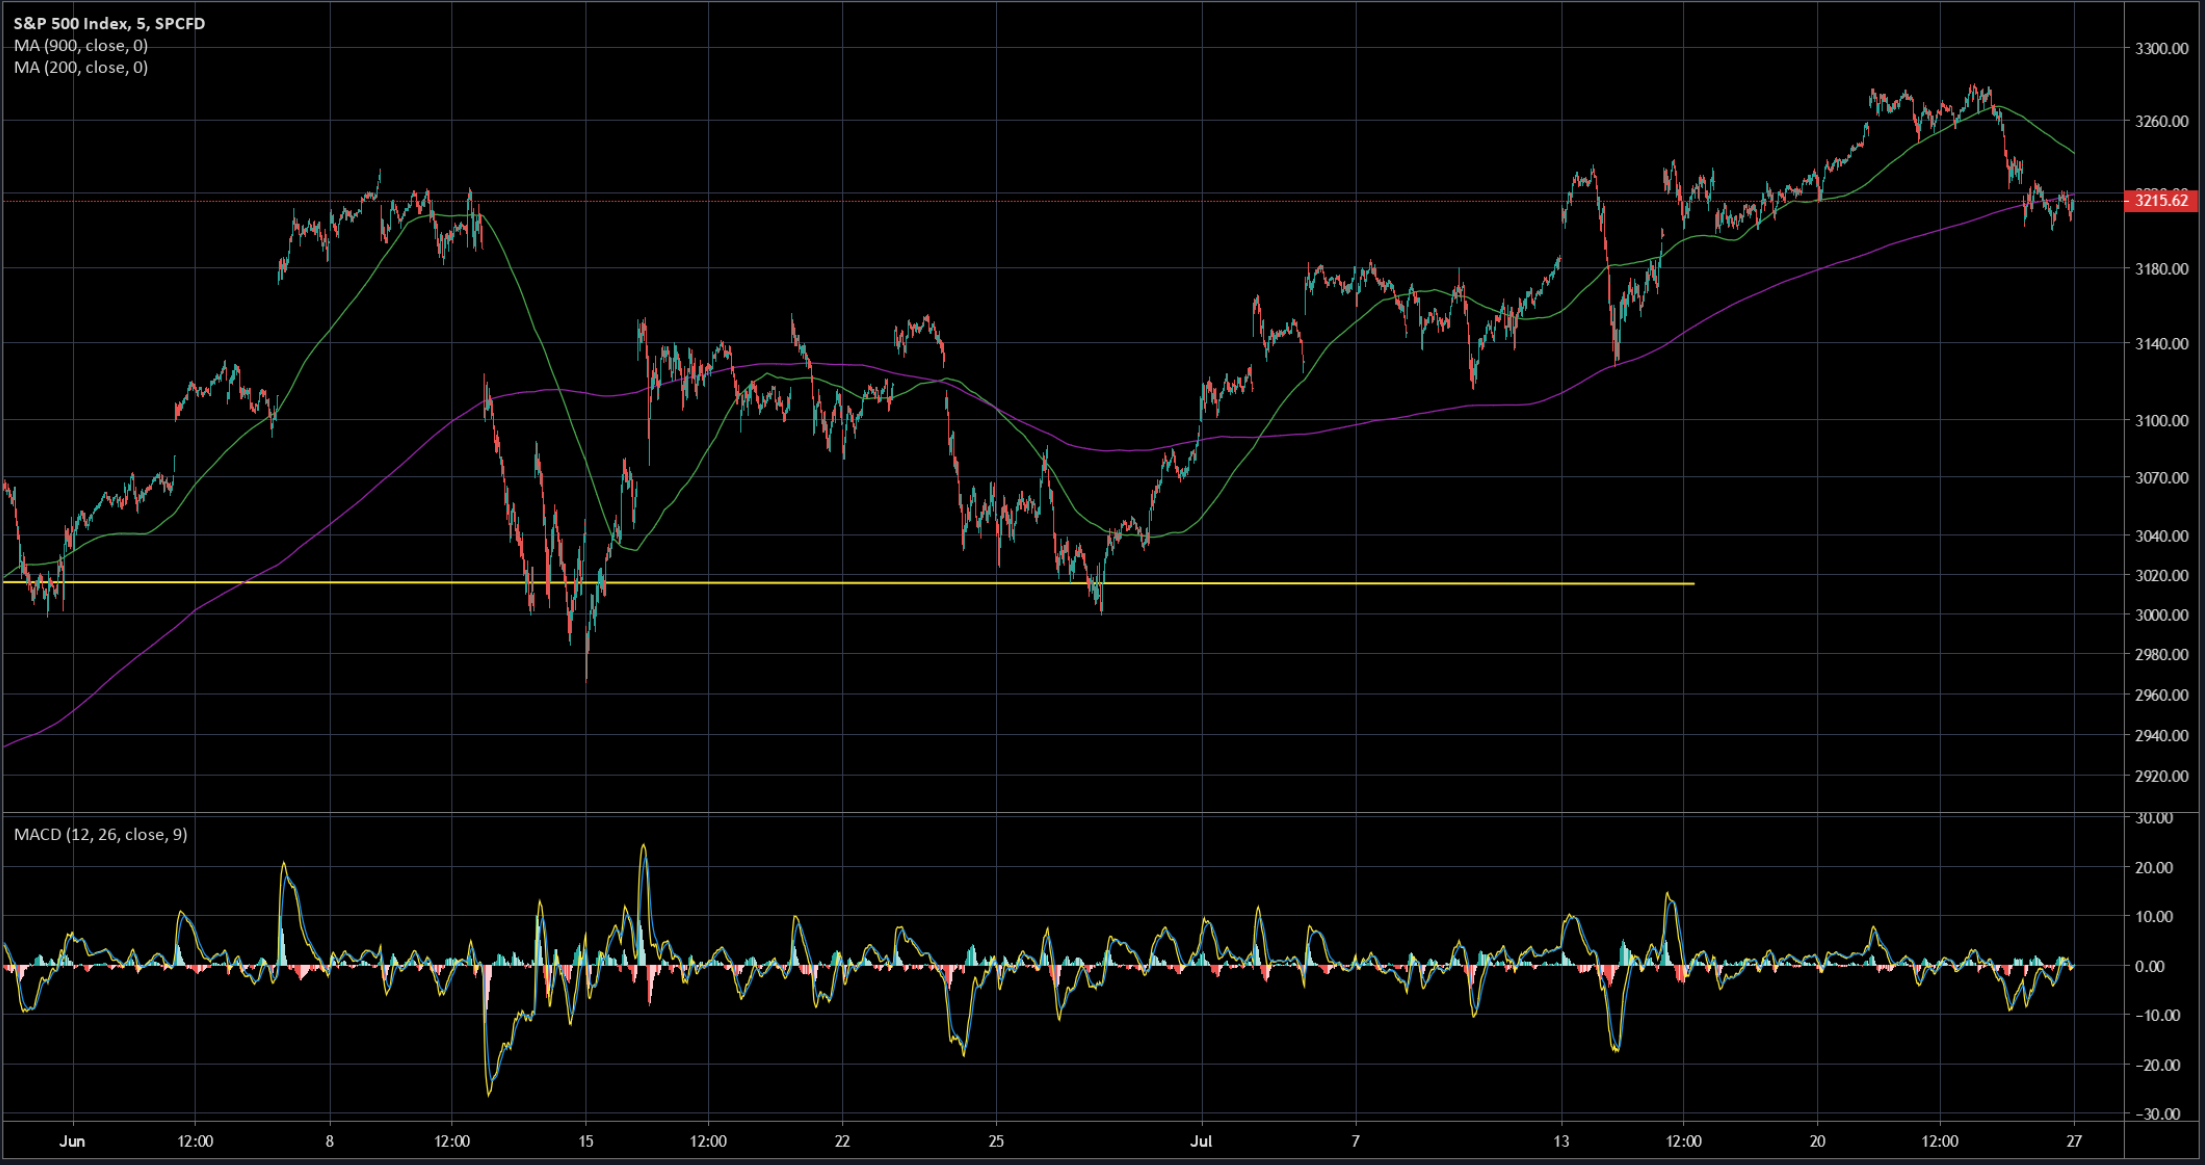Click the 3070.00 price axis label
The height and width of the screenshot is (1165, 2205).
click(2161, 478)
